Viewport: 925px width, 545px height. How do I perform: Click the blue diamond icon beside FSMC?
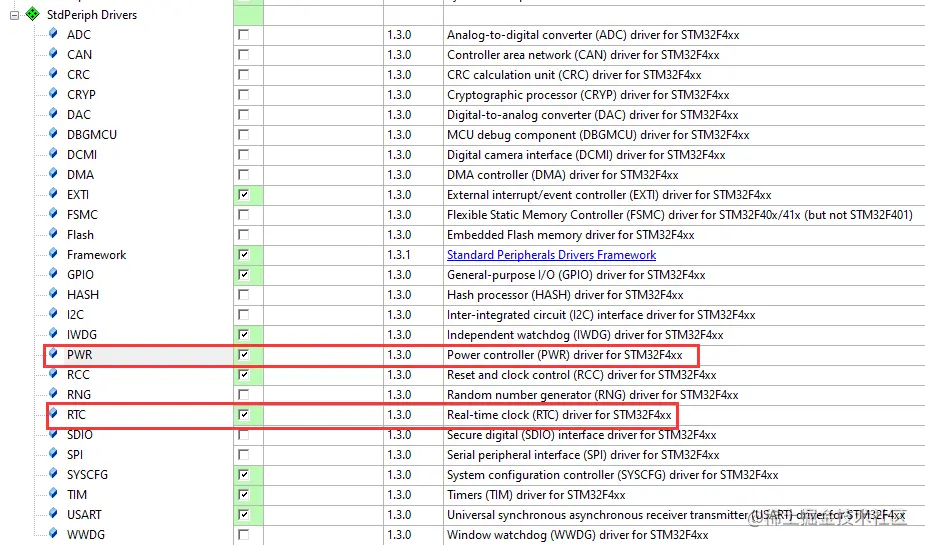(53, 214)
